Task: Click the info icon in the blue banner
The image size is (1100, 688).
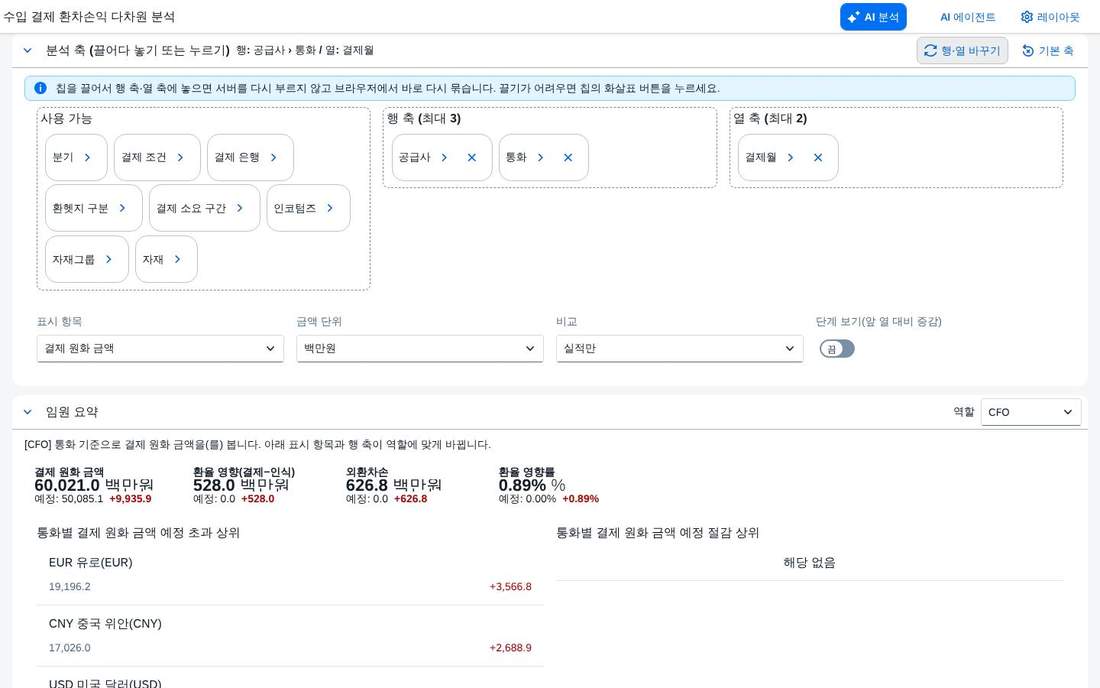Action: coord(41,88)
